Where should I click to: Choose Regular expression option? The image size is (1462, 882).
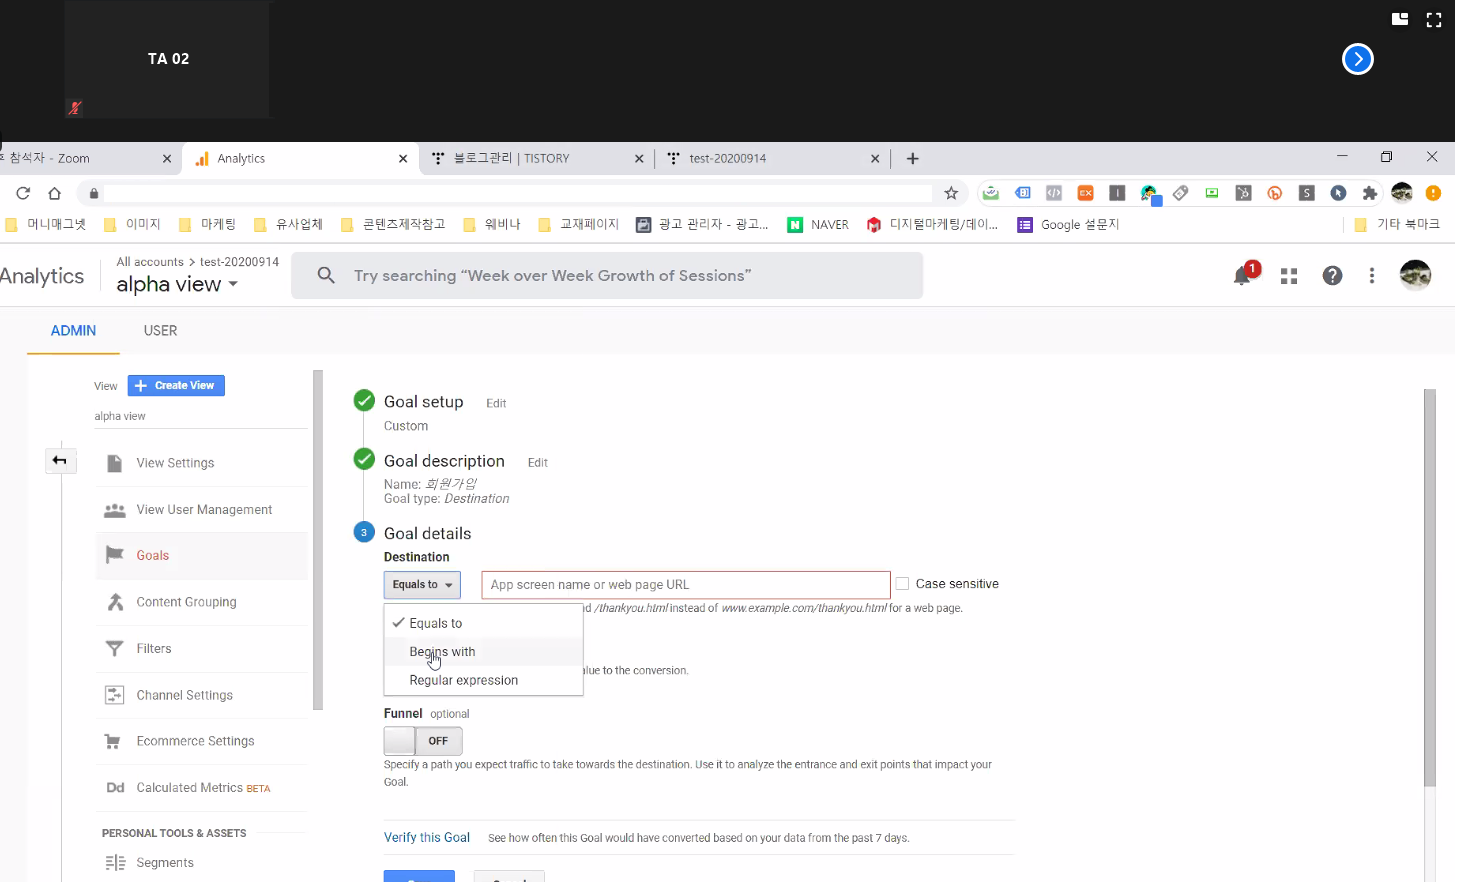click(463, 680)
